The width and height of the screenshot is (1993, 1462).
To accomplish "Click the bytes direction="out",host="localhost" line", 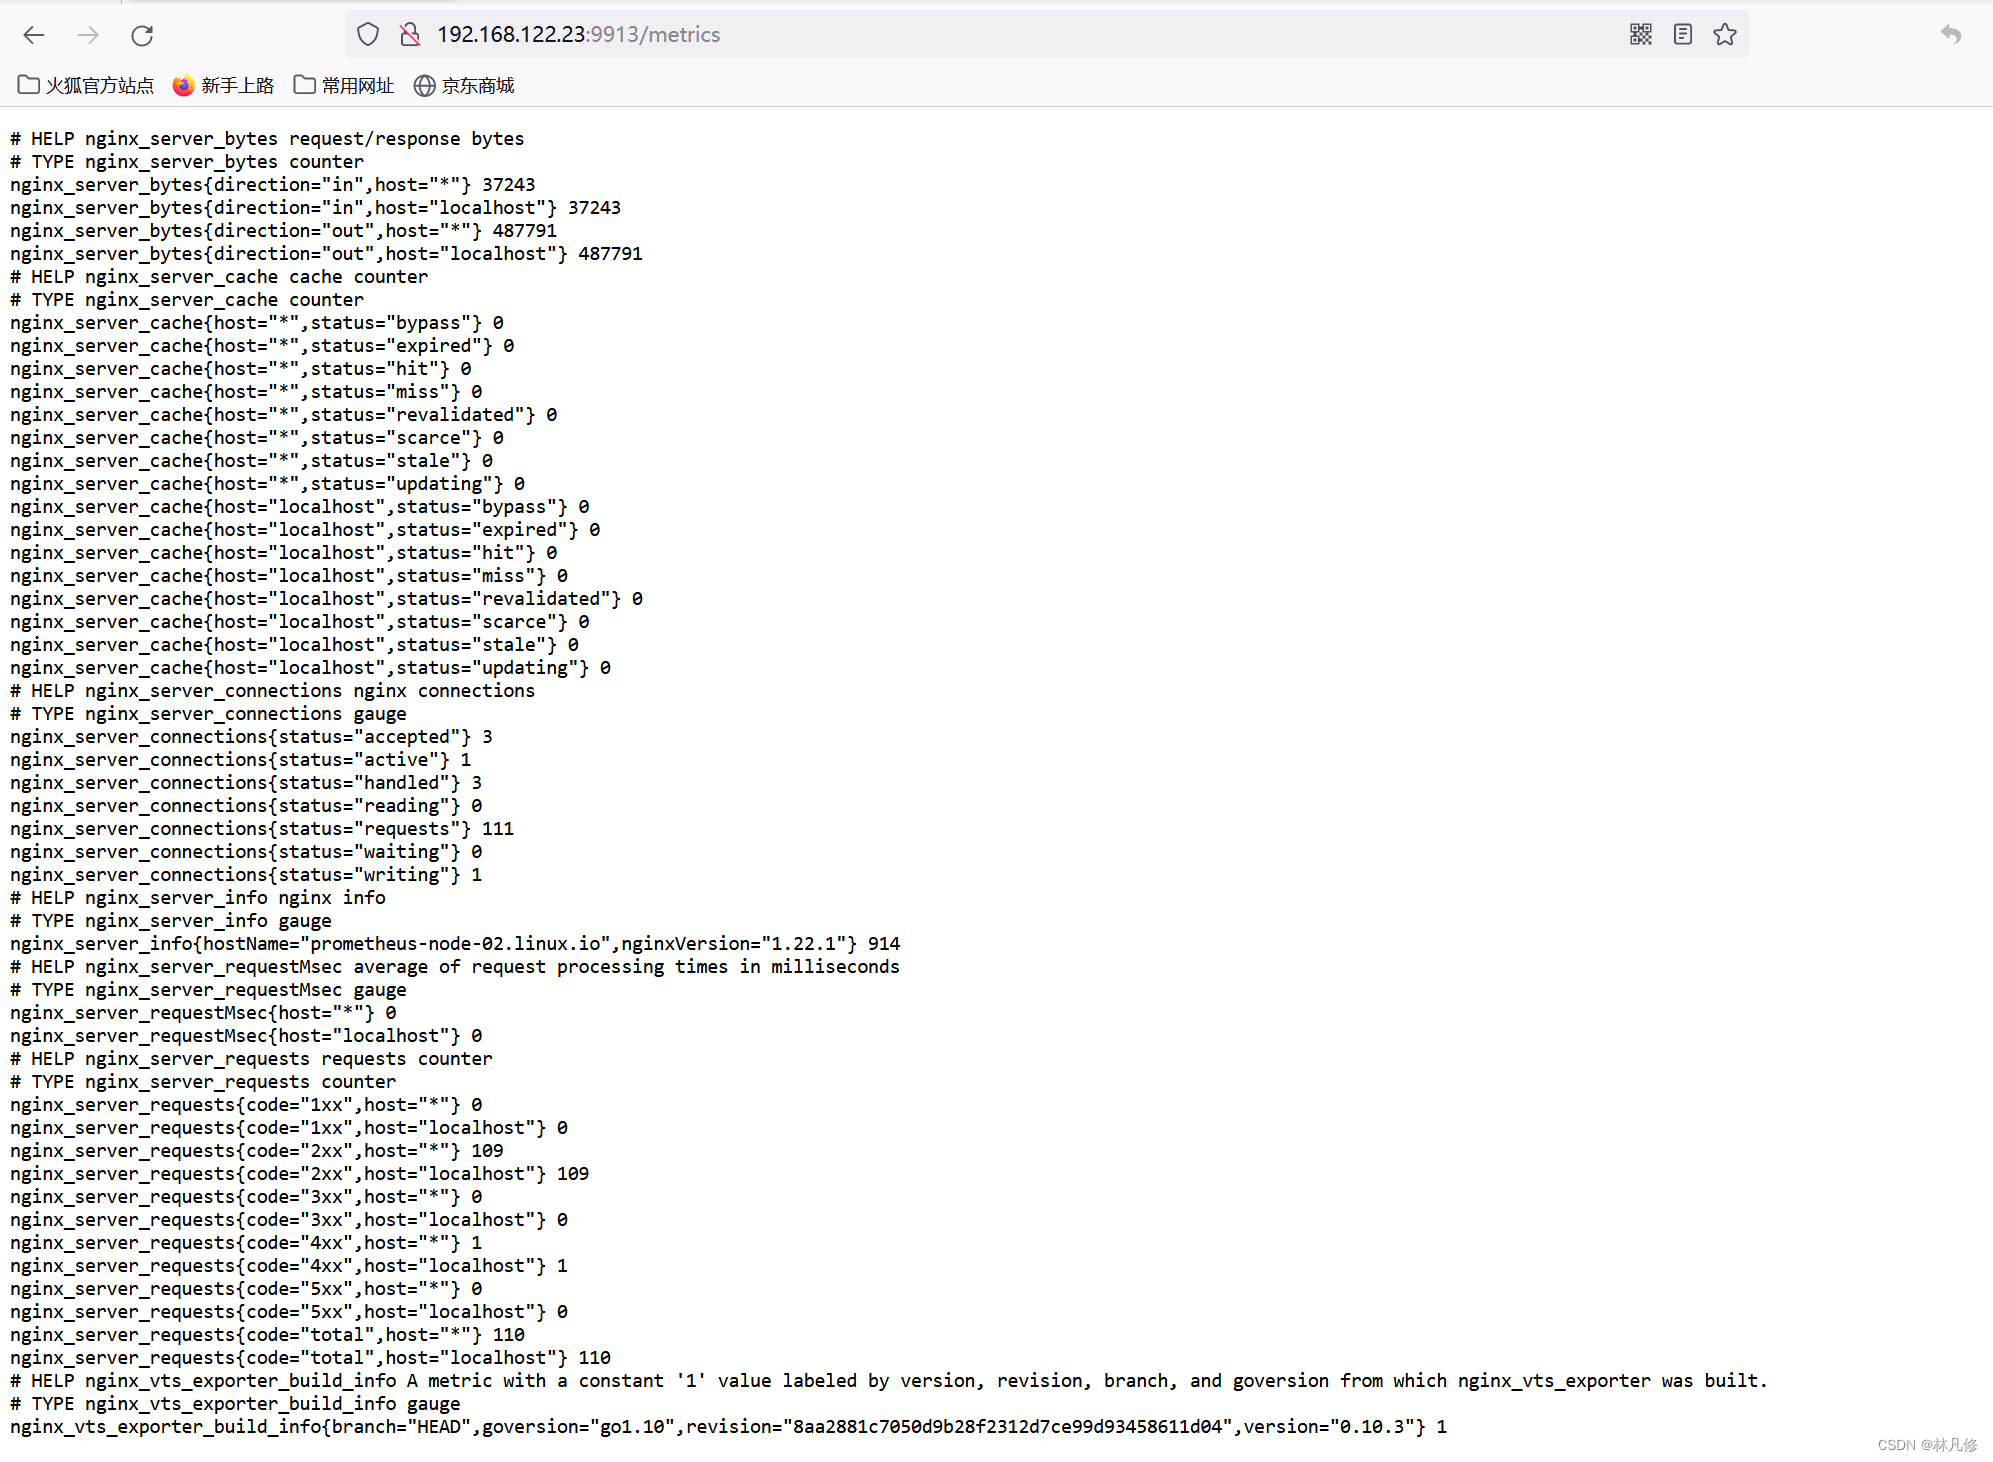I will (326, 254).
